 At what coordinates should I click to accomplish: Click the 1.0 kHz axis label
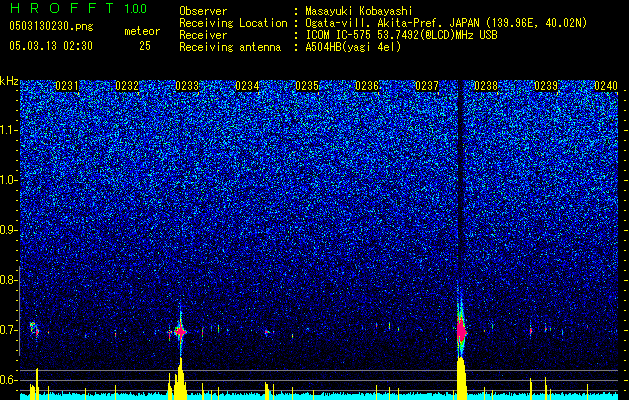coord(9,180)
